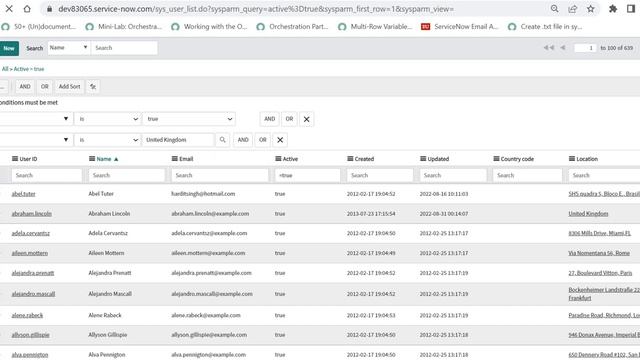
Task: Open Abraham Lincoln's United Kingdom location link
Action: point(588,213)
